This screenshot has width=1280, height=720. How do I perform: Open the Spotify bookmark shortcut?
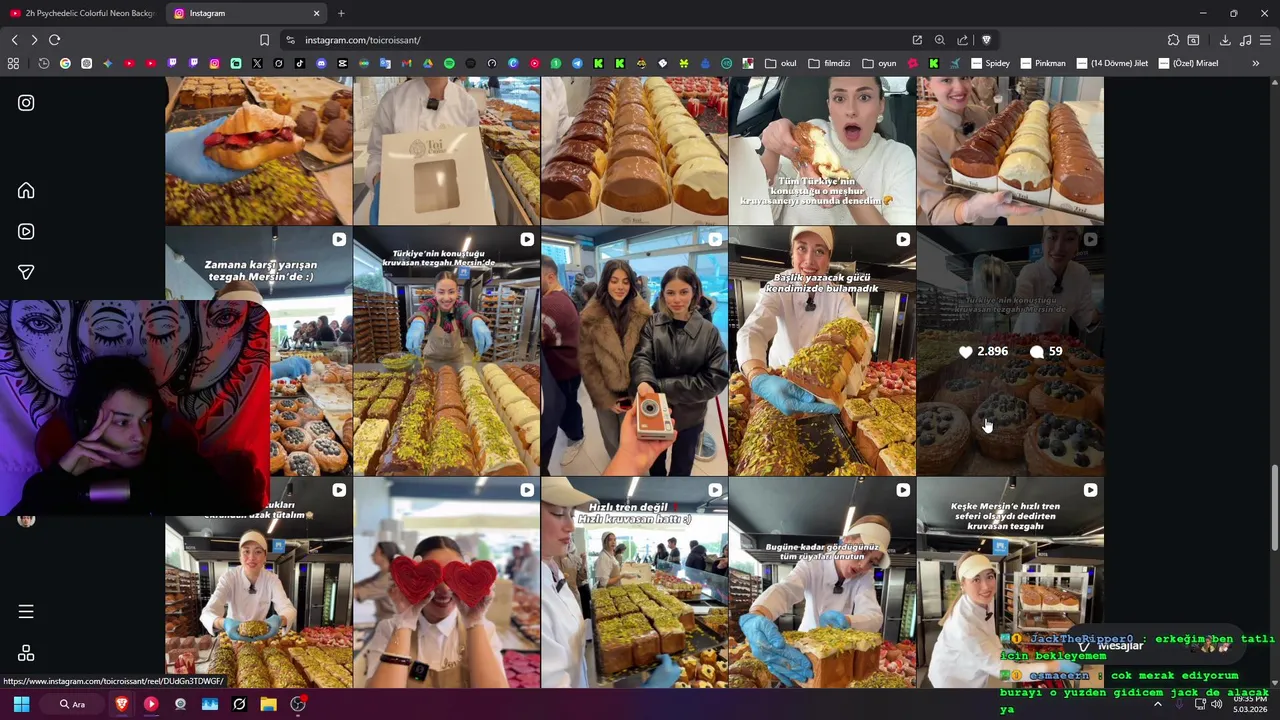point(449,63)
